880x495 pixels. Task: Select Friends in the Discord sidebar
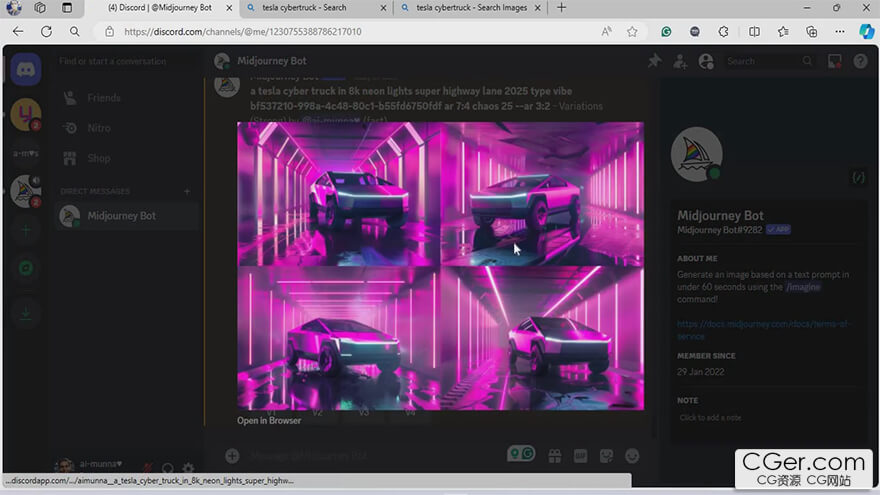coord(104,98)
